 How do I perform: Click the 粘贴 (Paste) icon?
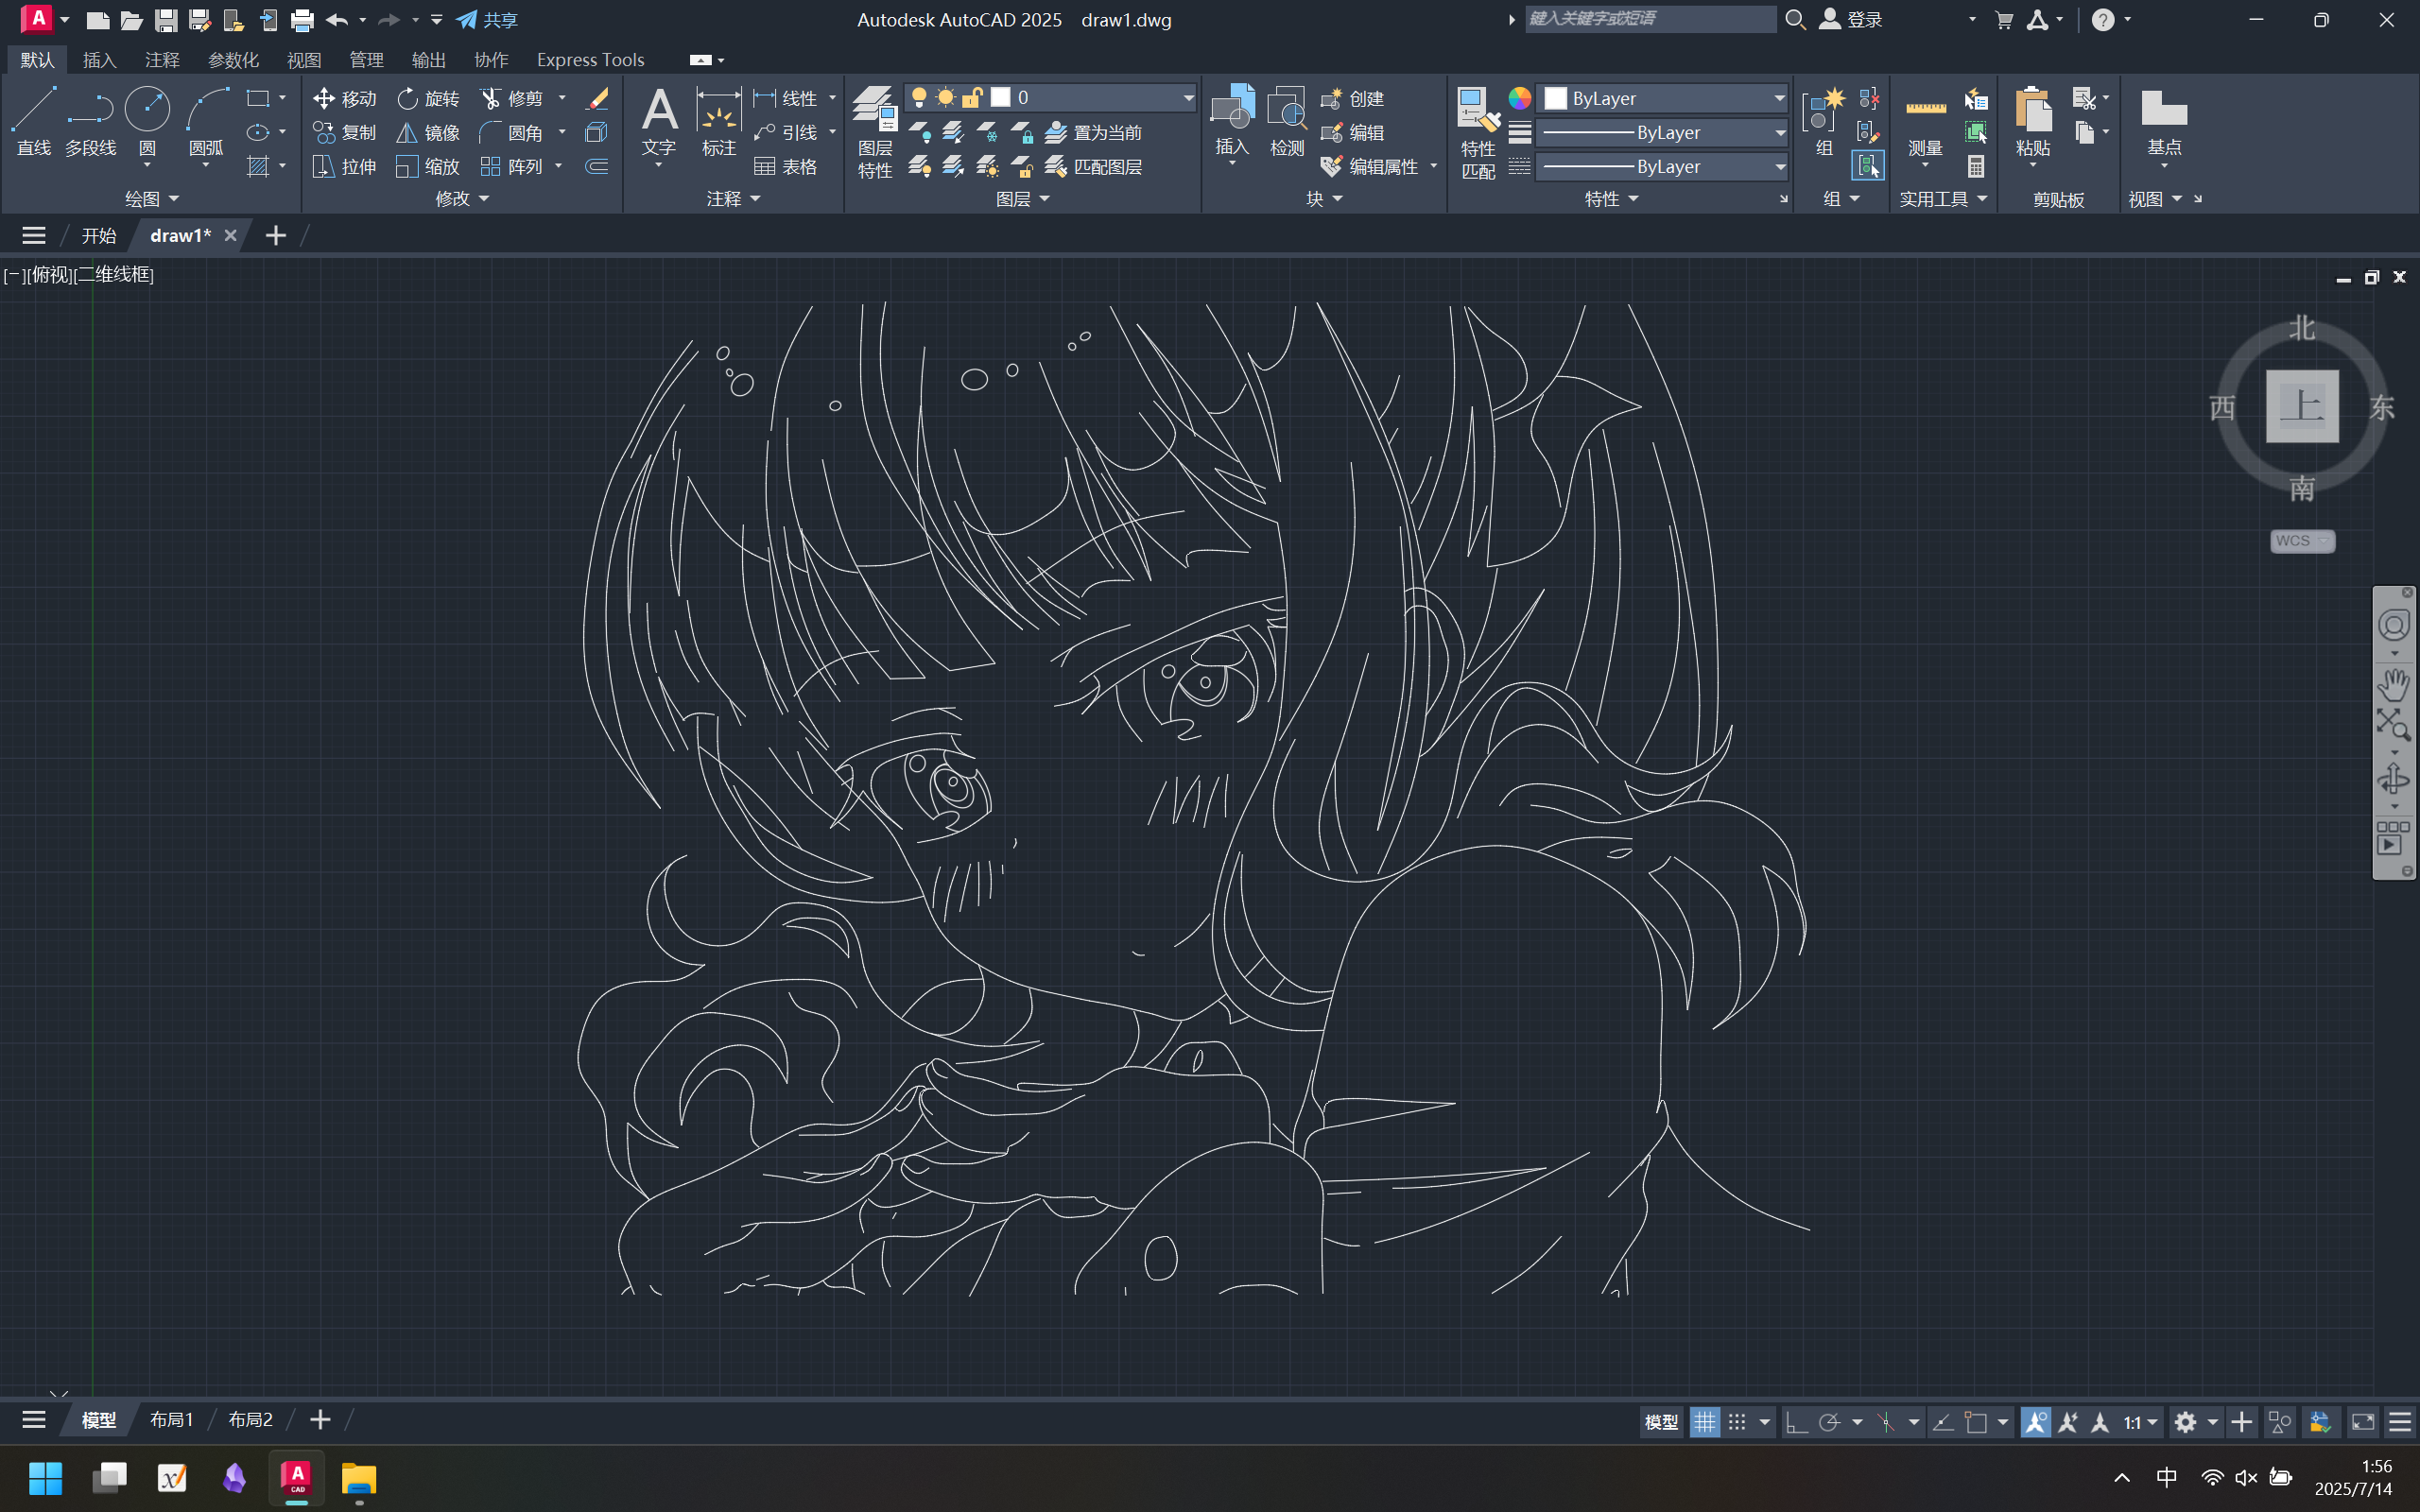2032,122
